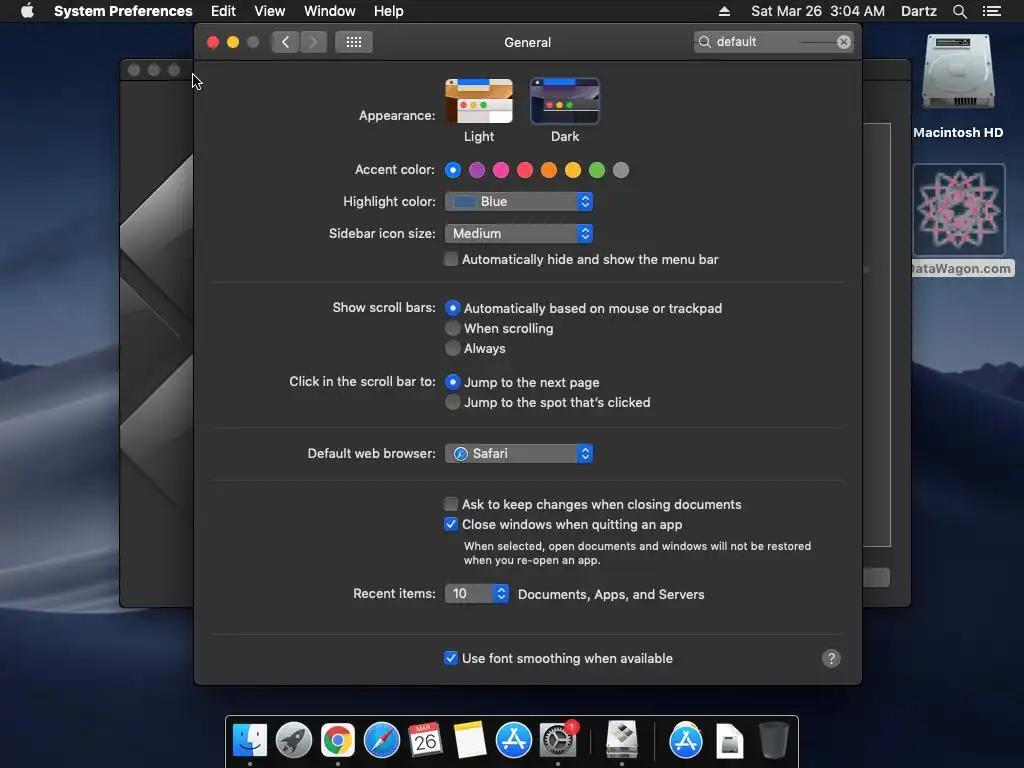The height and width of the screenshot is (768, 1024).
Task: Enable Ask to keep changes when closing
Action: tap(451, 504)
